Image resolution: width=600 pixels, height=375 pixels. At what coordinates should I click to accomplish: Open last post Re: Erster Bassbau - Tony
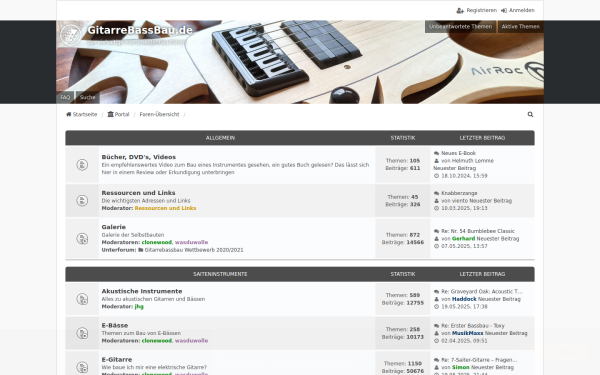pos(473,326)
